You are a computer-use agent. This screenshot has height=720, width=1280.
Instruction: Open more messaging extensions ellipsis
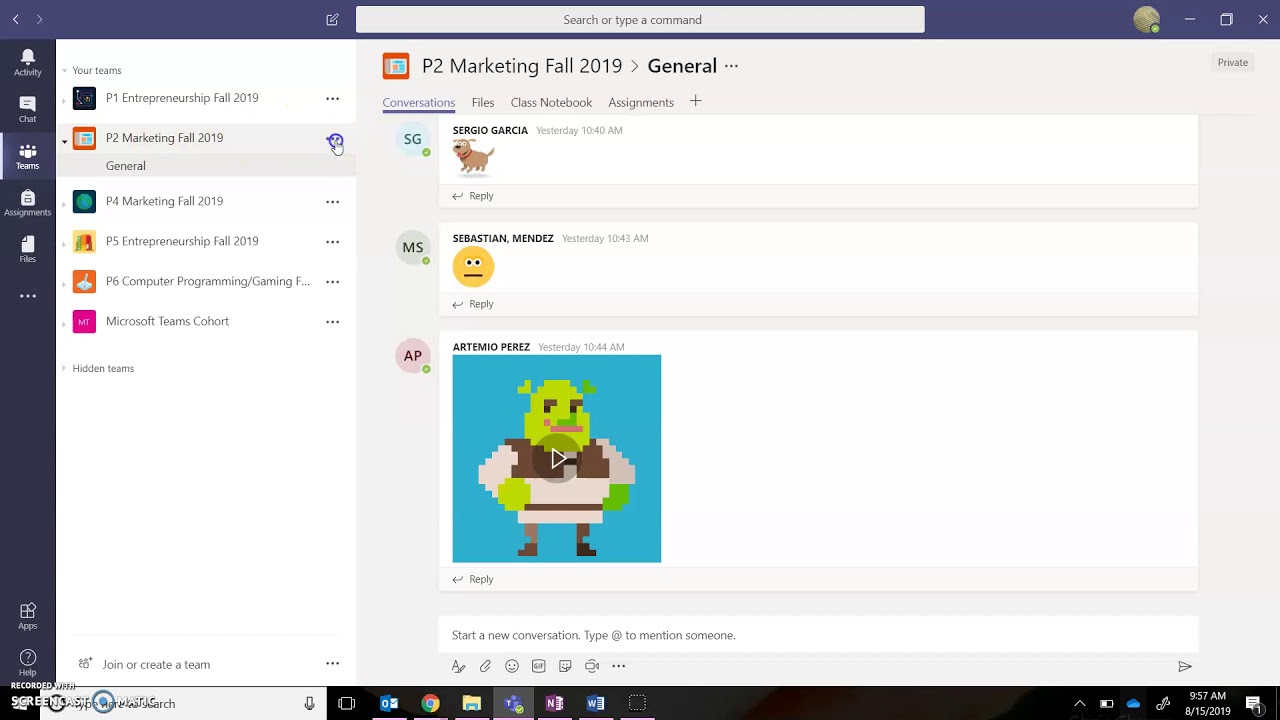pos(619,666)
